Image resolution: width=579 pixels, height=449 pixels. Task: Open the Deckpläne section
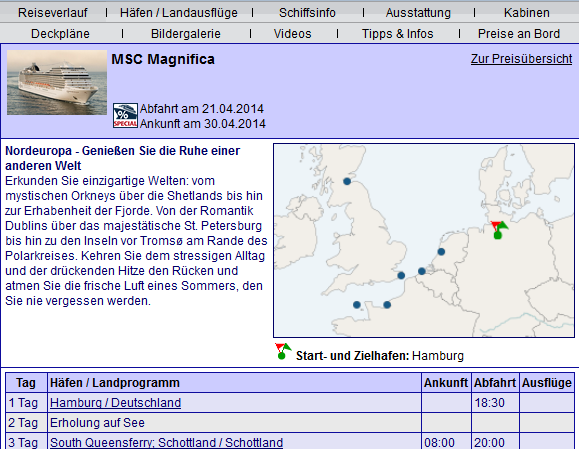(60, 34)
